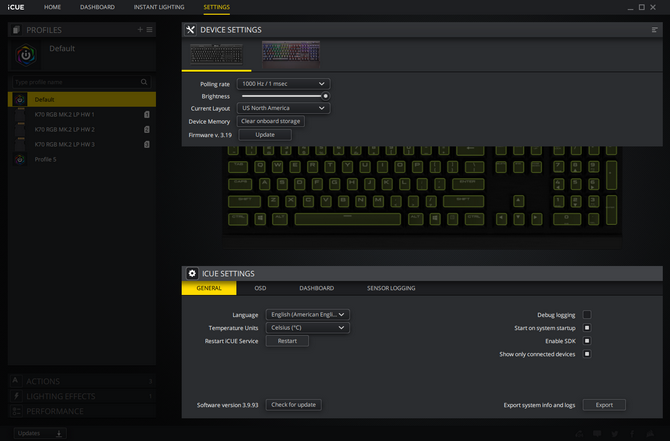670x441 pixels.
Task: Click the Lighting Effects lightning icon
Action: 16,396
